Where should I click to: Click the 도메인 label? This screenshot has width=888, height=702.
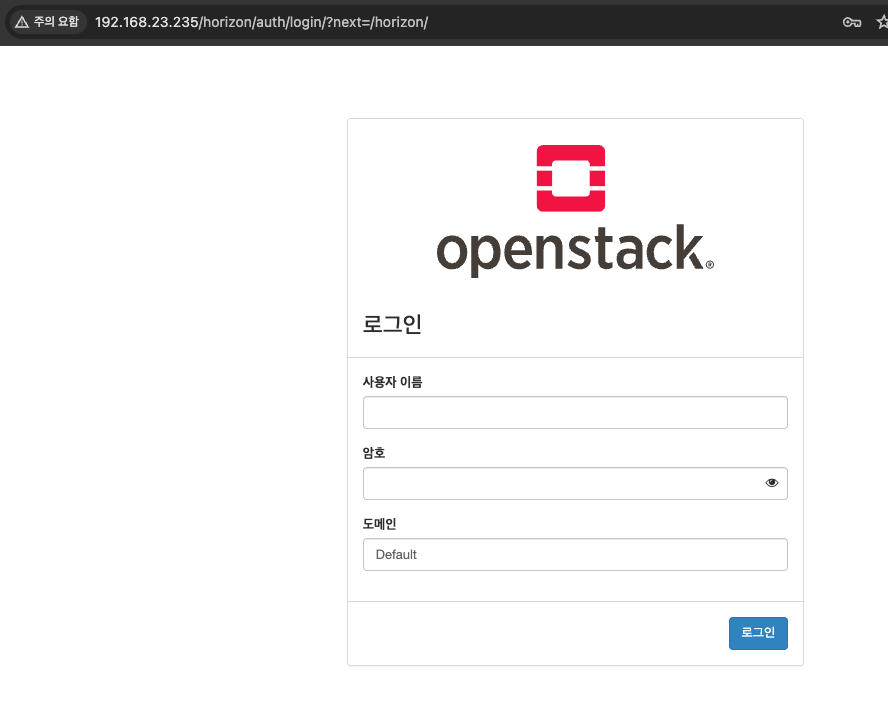(x=379, y=524)
